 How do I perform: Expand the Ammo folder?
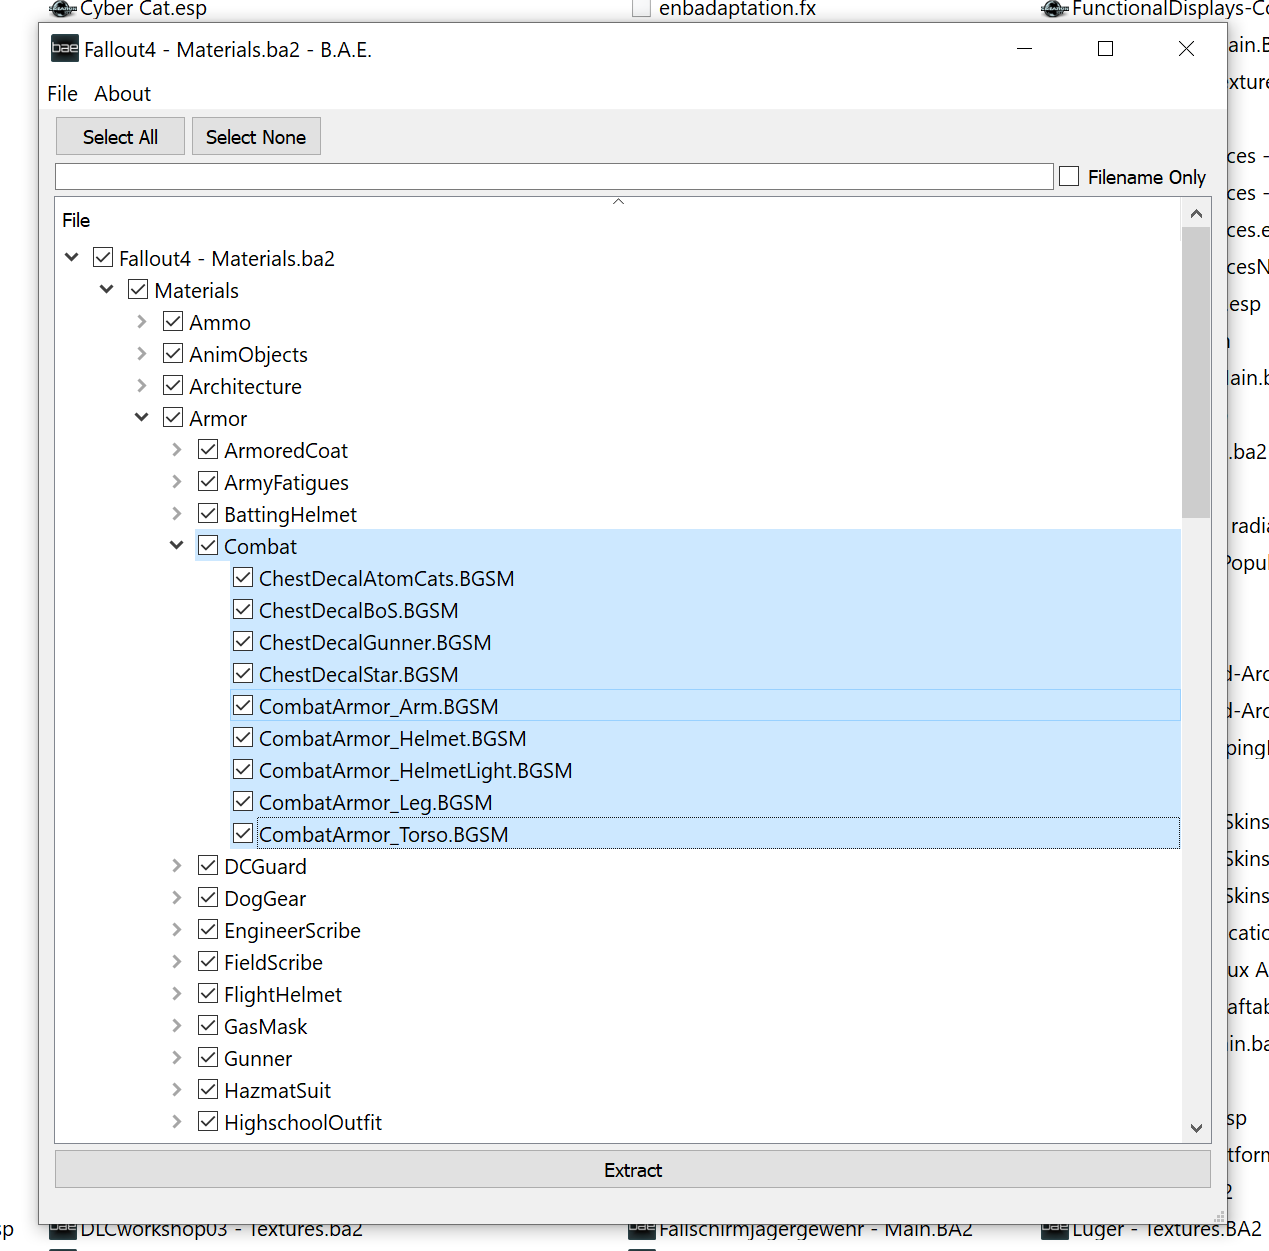[x=142, y=322]
